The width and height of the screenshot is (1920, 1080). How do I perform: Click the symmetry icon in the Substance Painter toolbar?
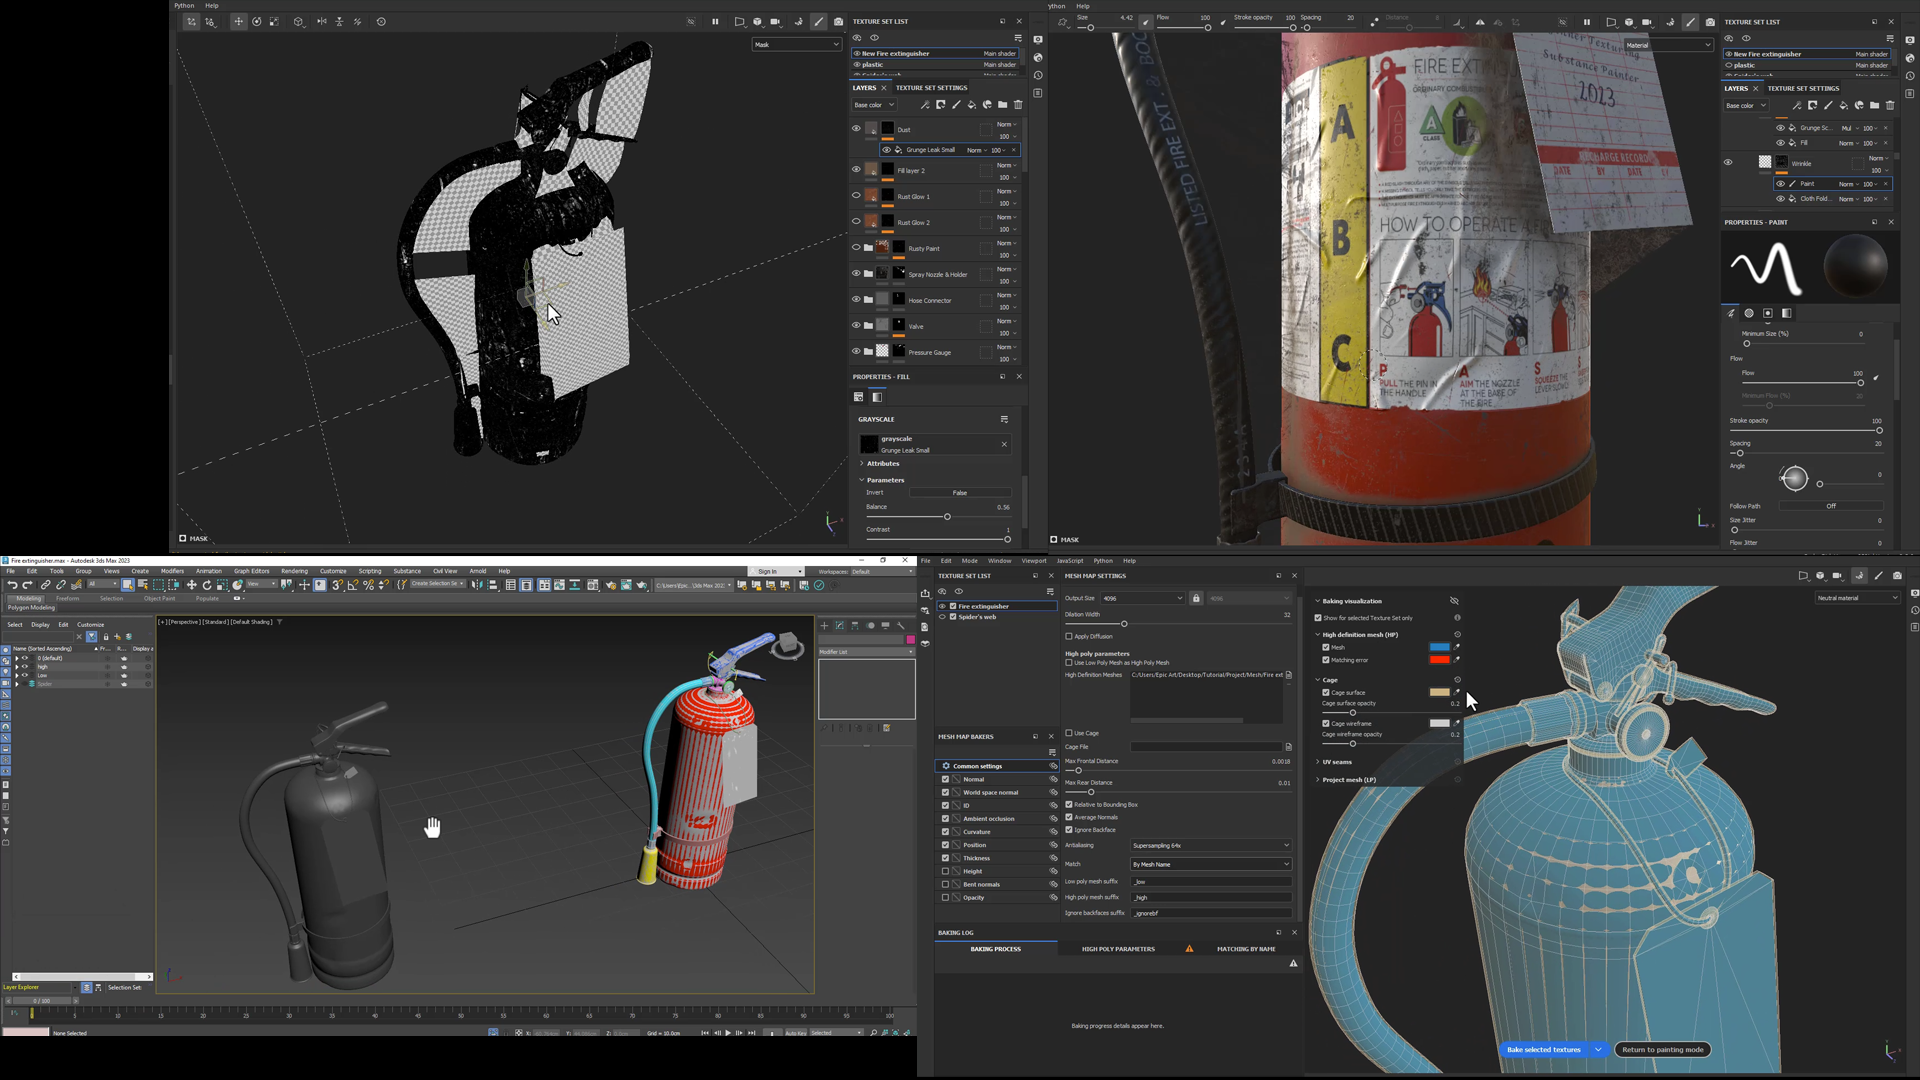322,21
